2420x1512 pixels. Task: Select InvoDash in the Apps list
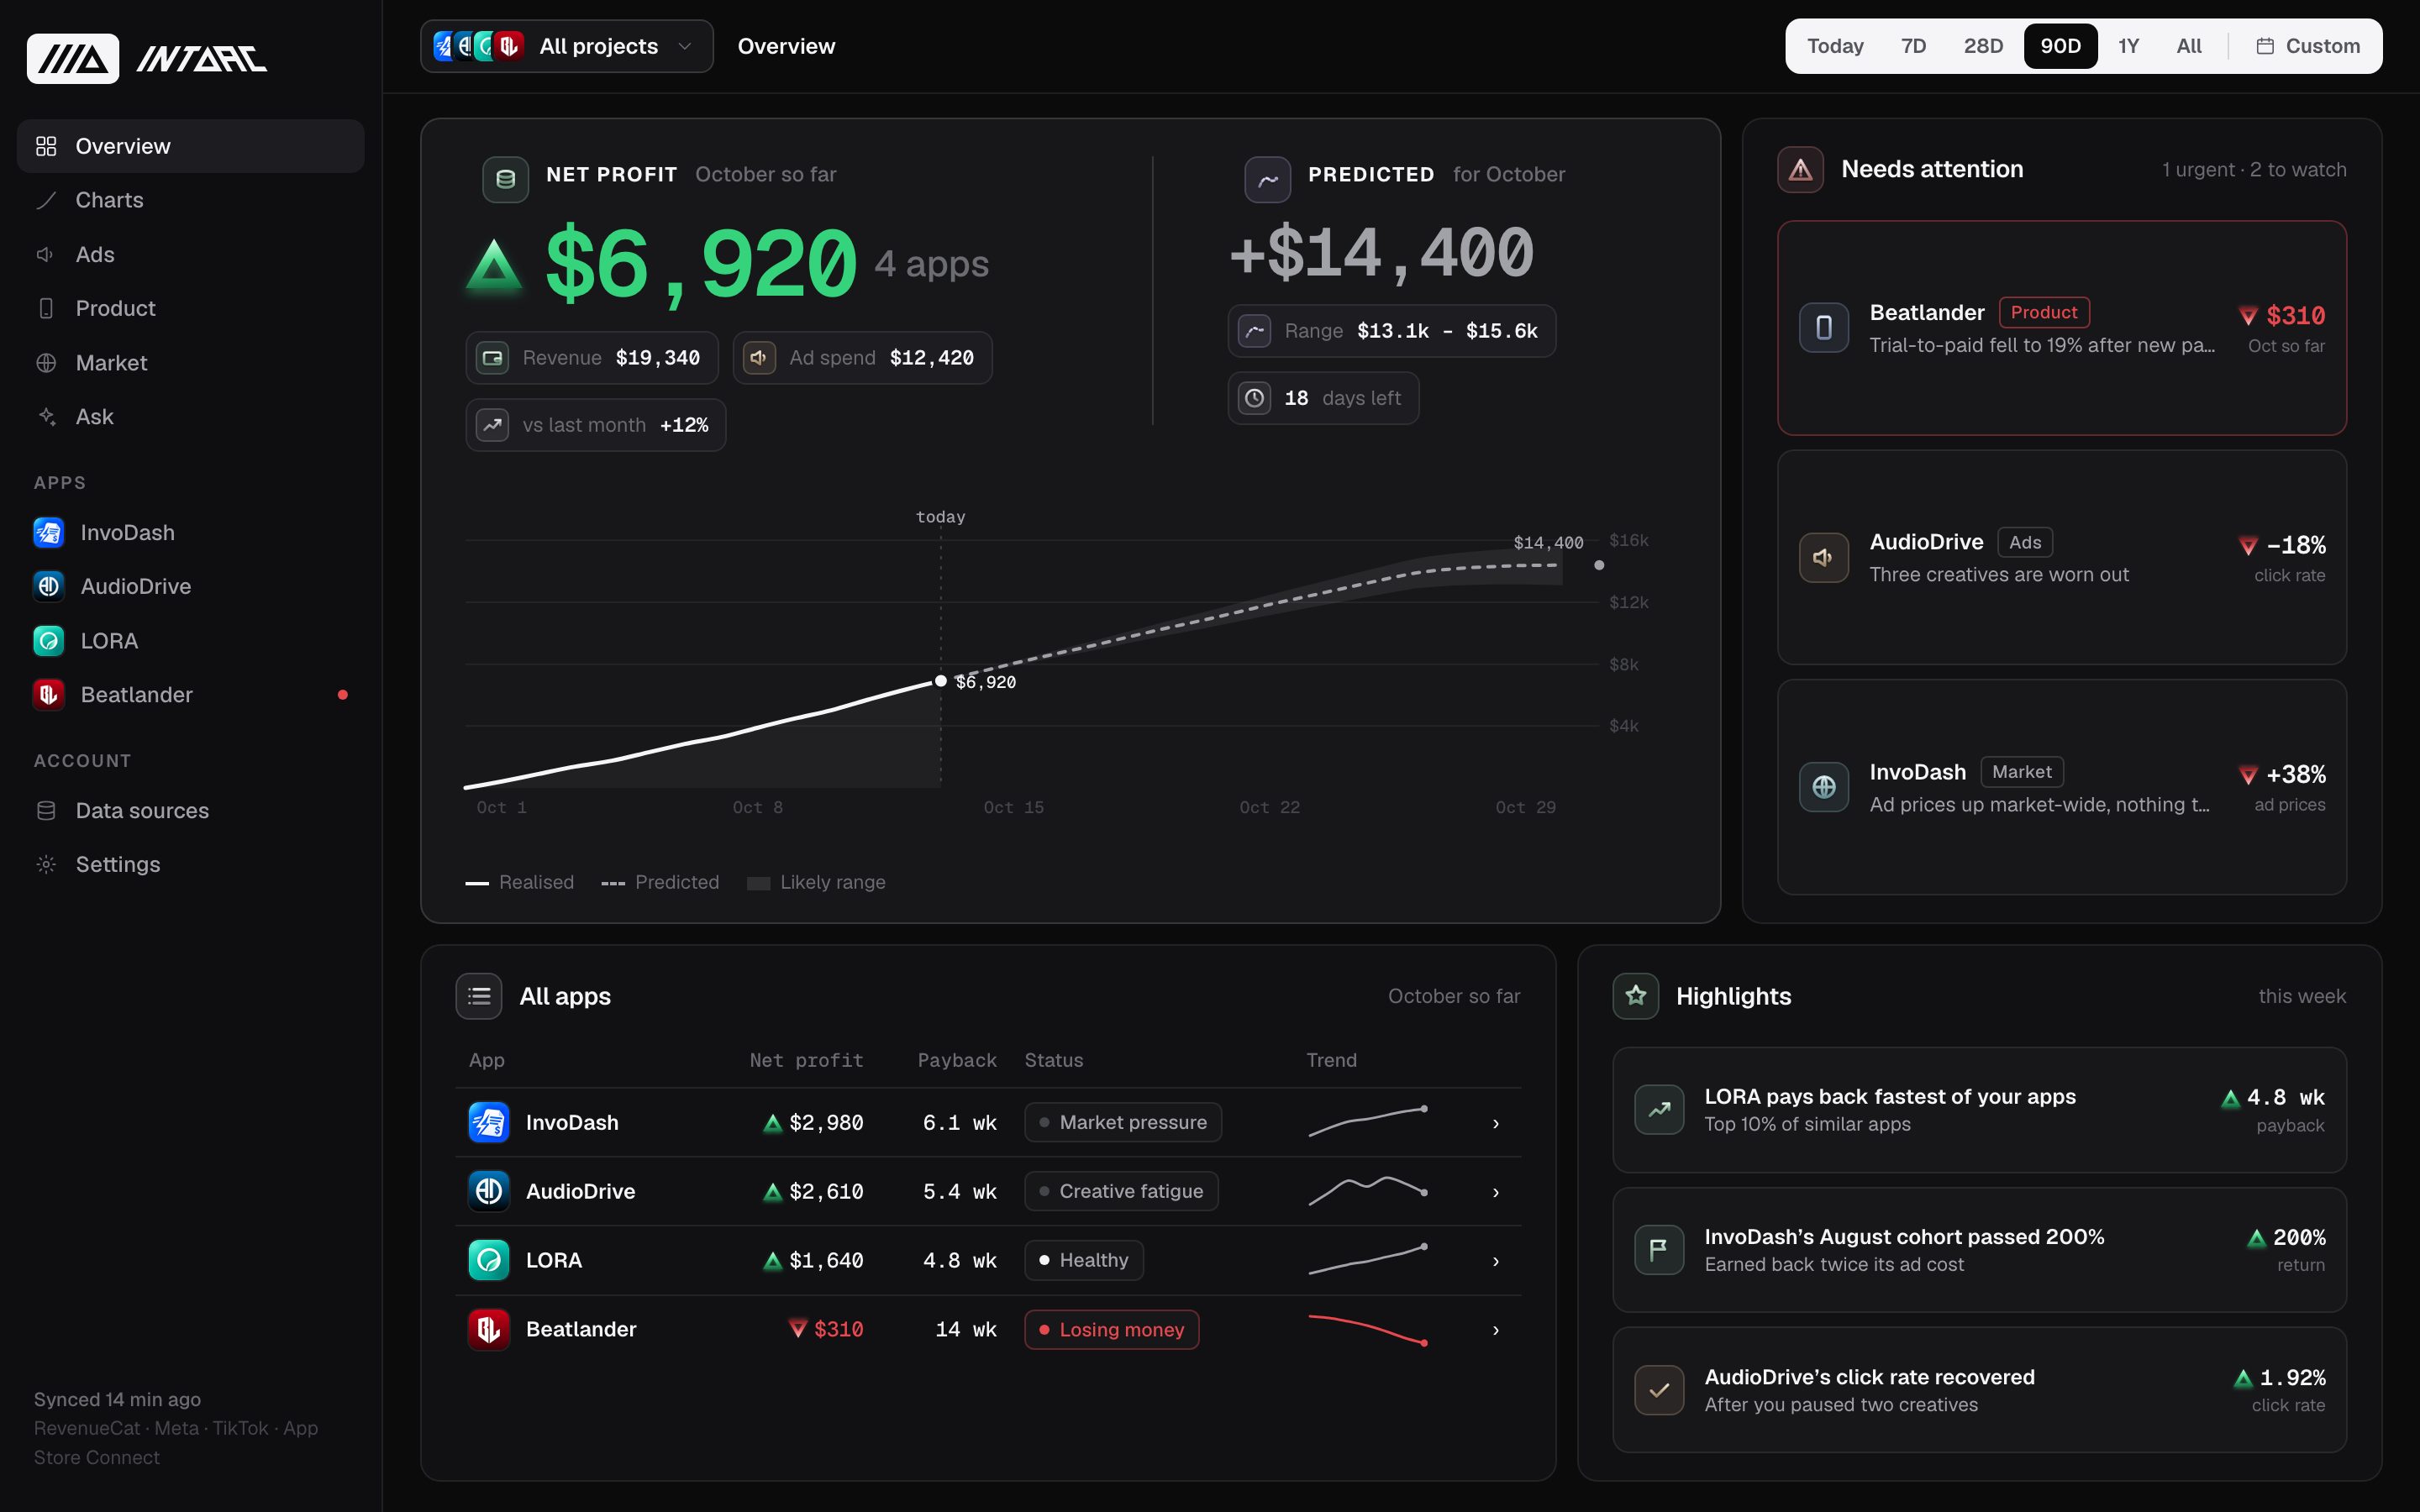191,532
